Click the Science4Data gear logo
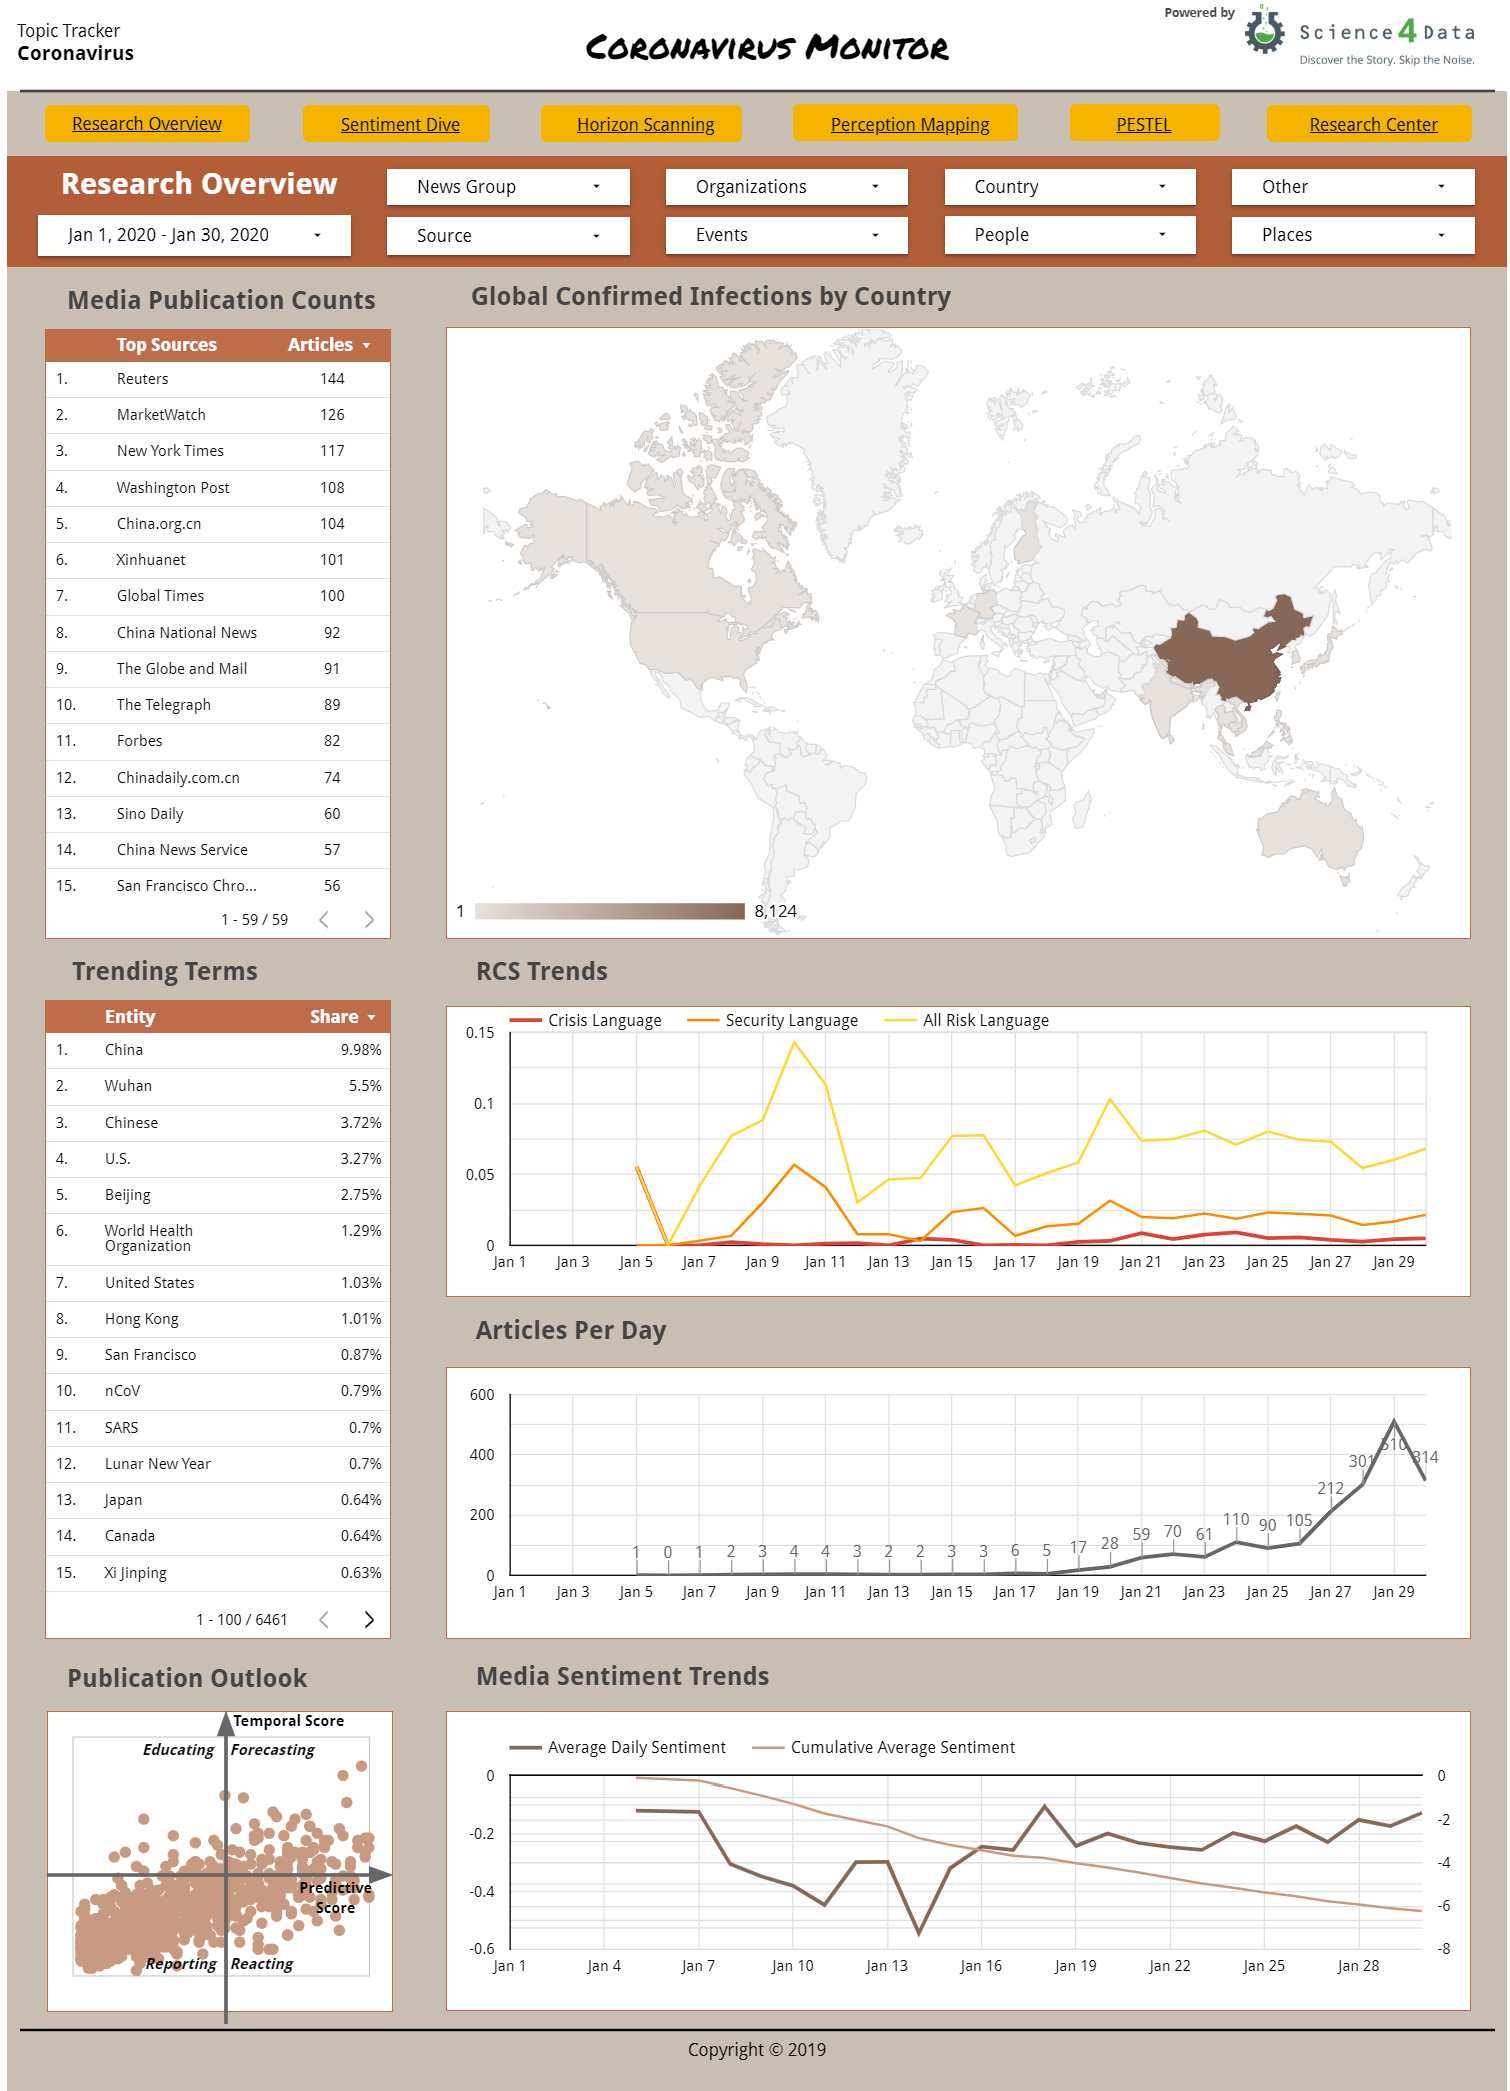Viewport: 1510px width, 2091px height. [x=1264, y=30]
